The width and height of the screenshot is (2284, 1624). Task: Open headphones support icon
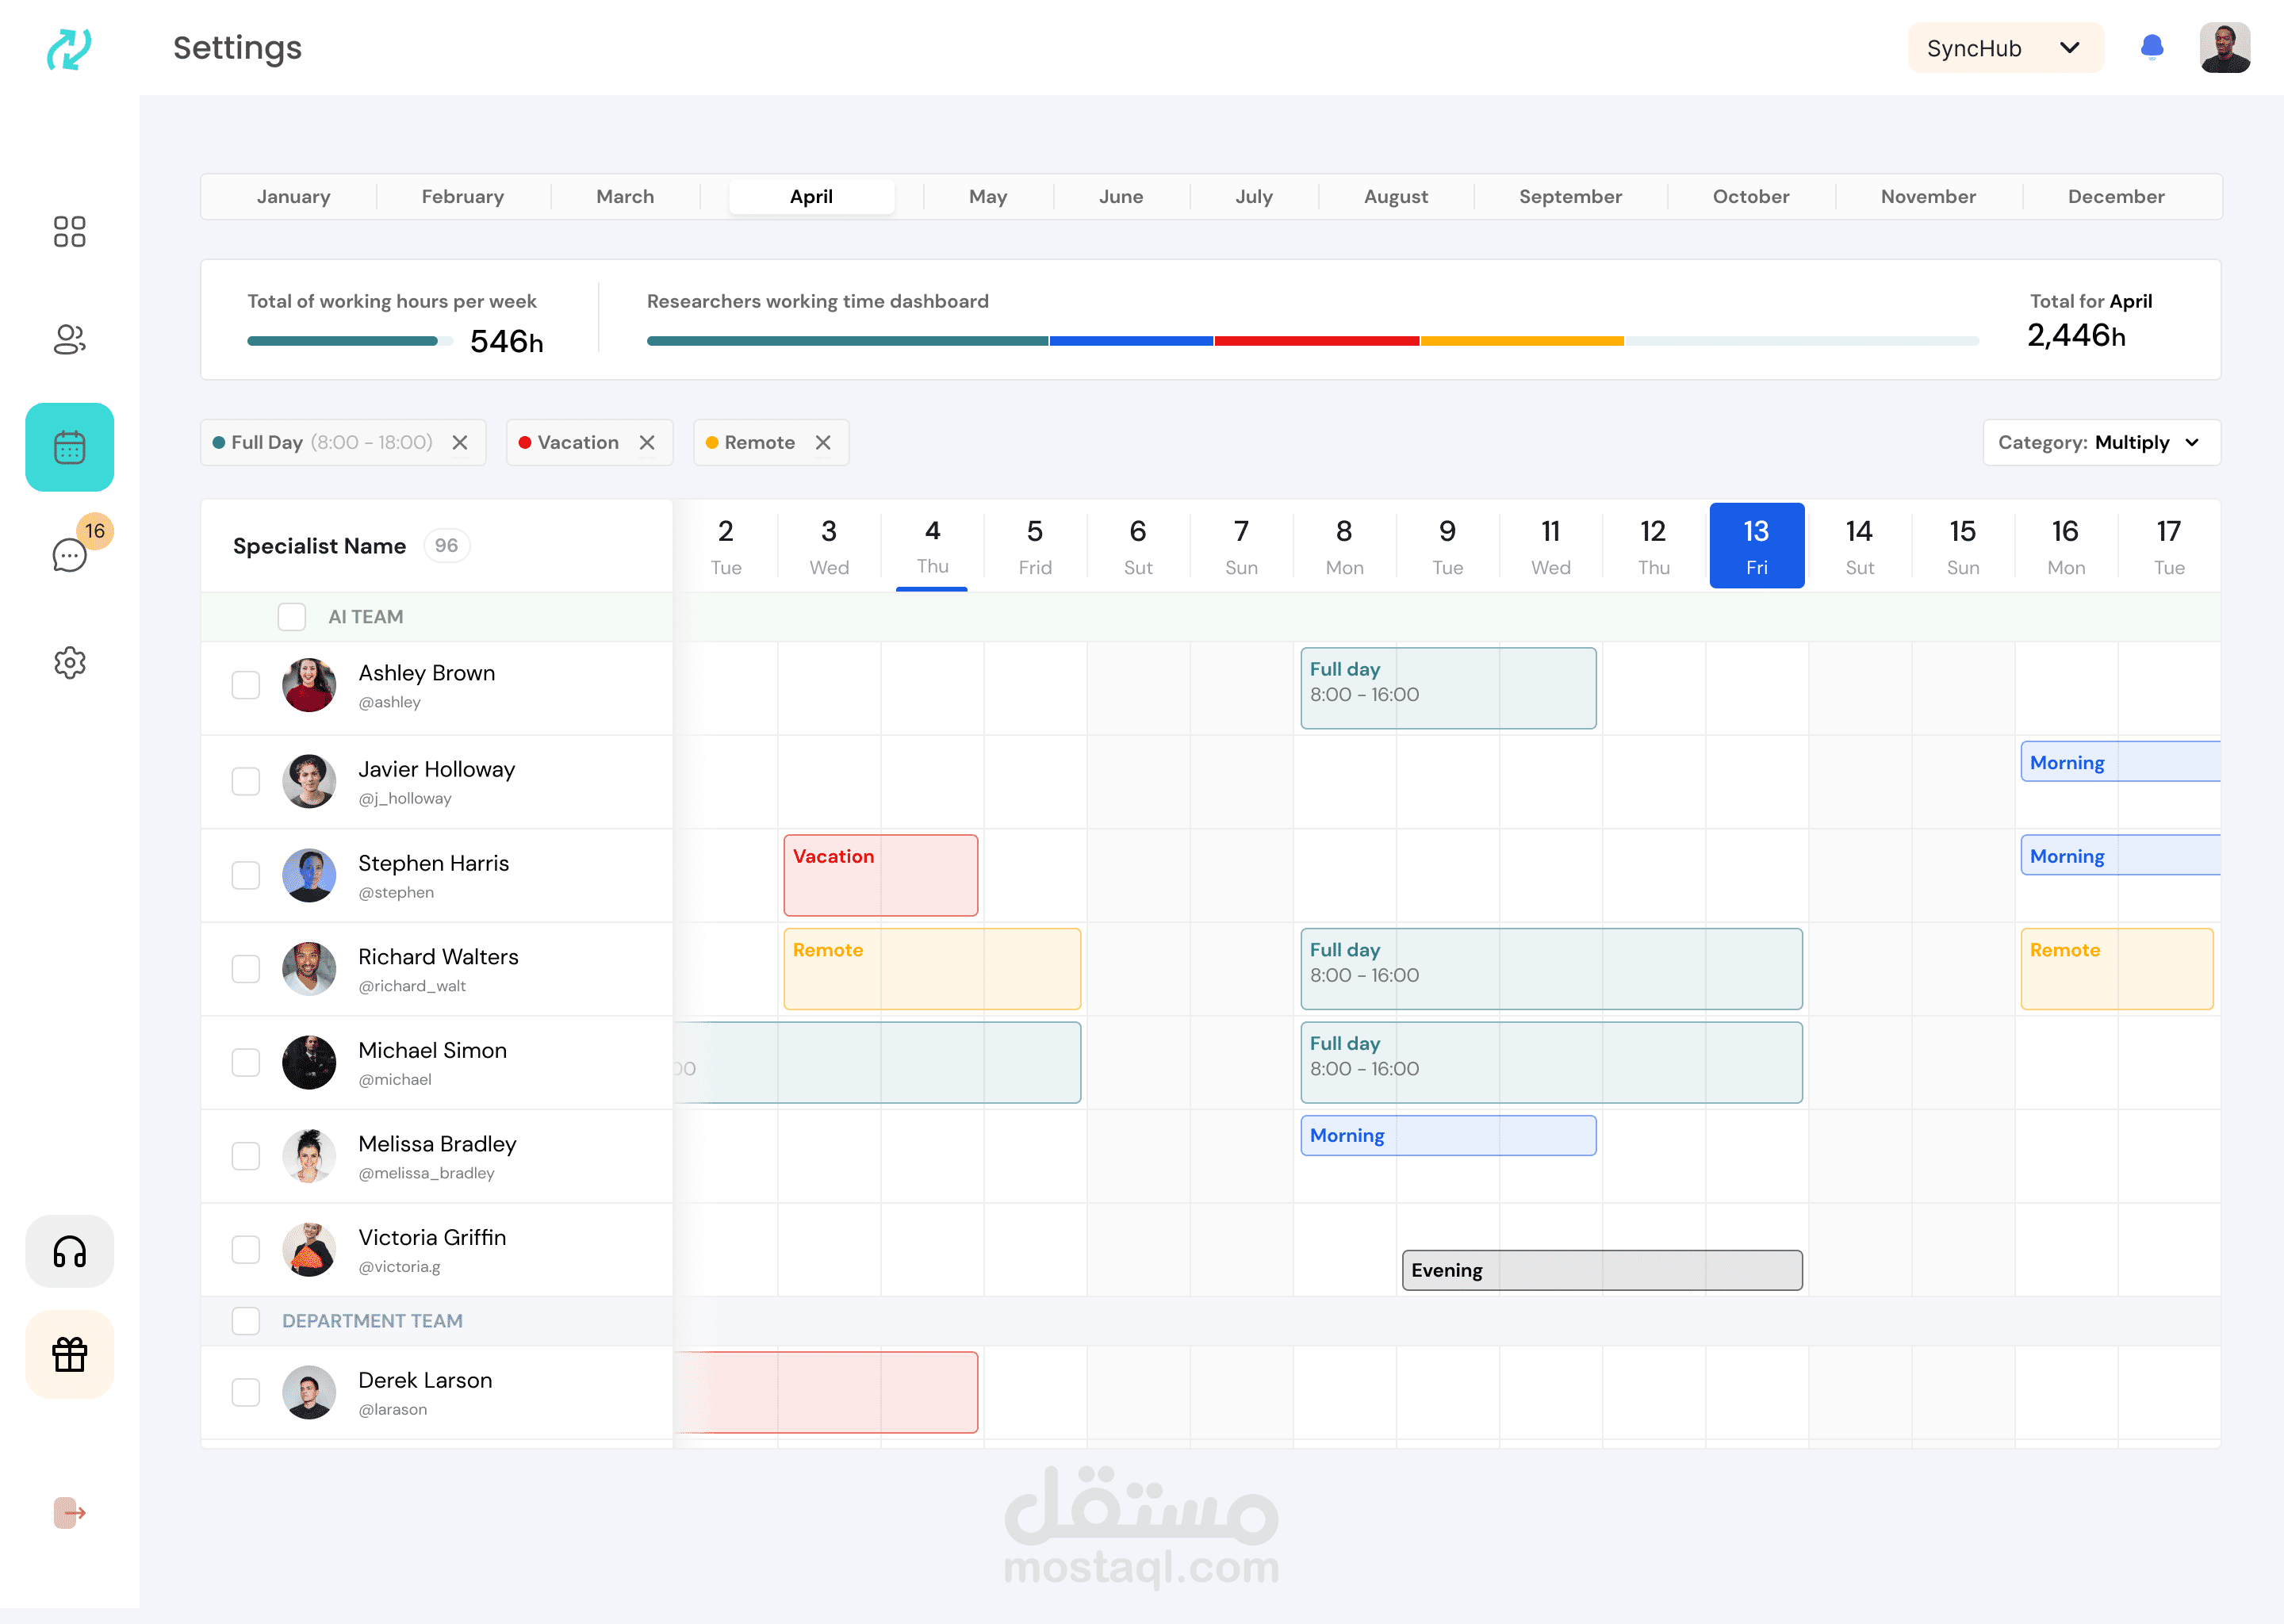69,1252
